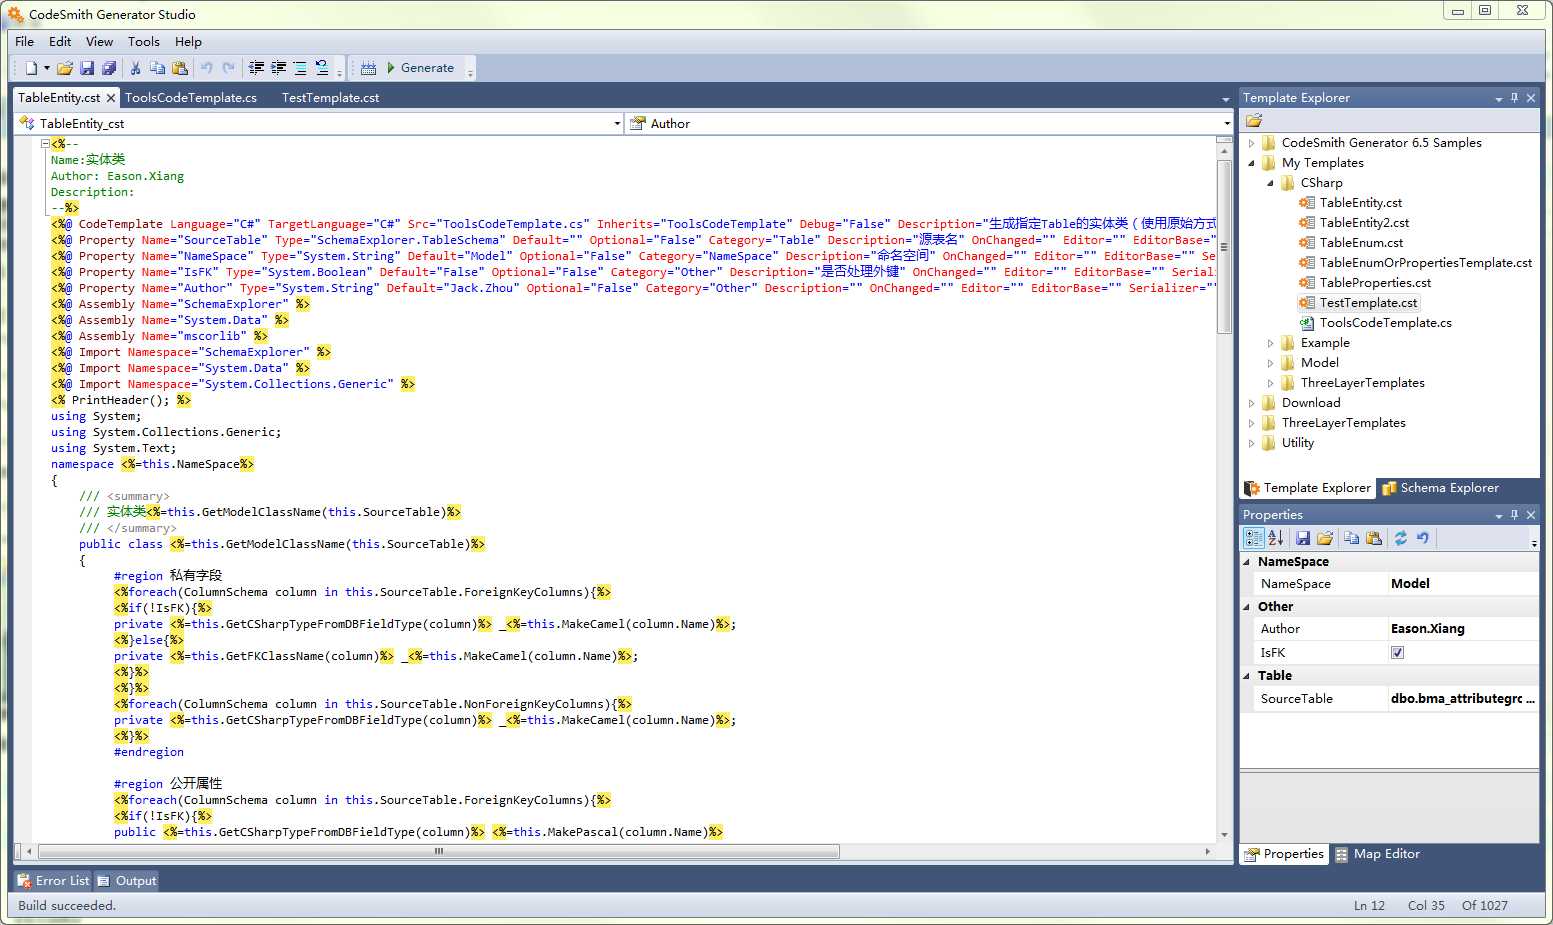
Task: Expand the Download folder
Action: 1251,403
